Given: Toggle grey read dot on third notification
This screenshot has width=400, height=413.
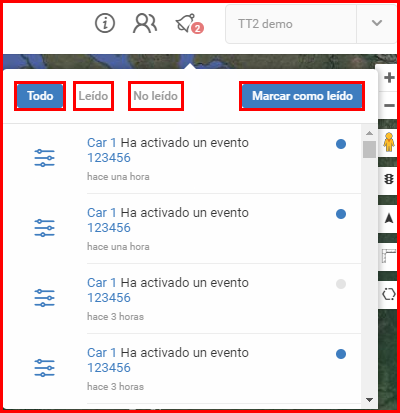Looking at the screenshot, I should (341, 284).
